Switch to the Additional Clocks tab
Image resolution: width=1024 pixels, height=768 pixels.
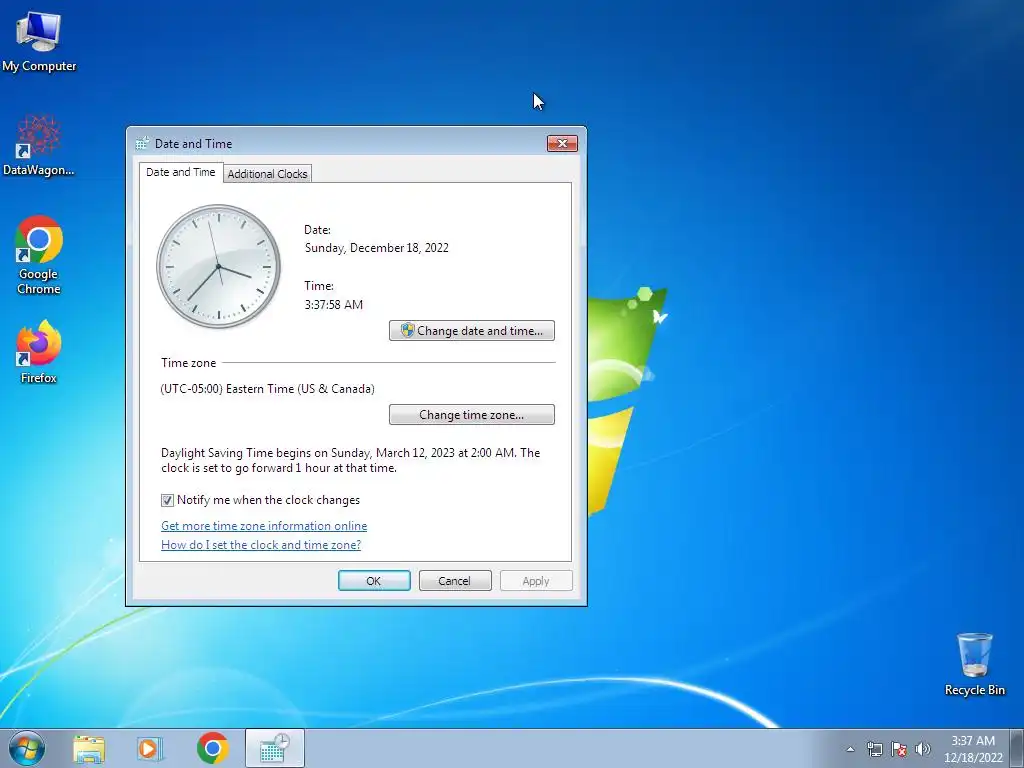coord(267,174)
